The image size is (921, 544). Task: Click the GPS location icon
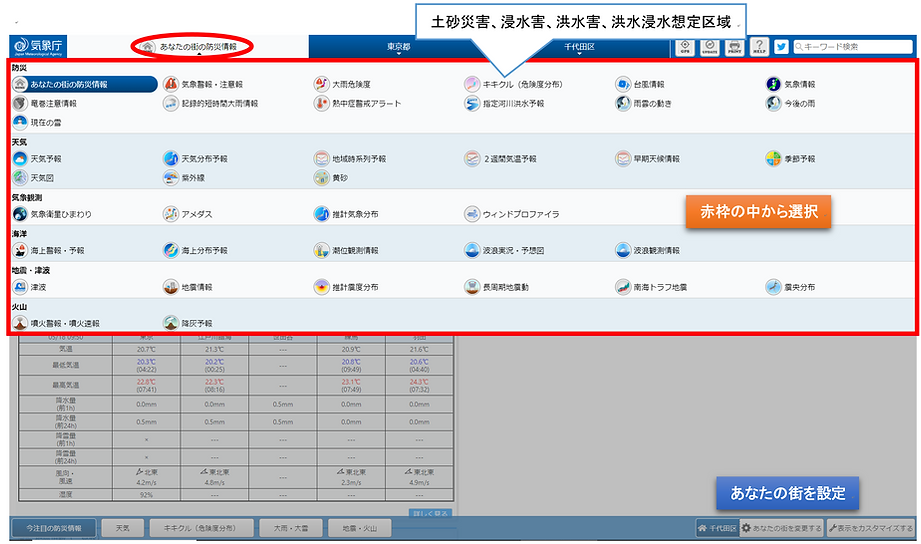685,47
